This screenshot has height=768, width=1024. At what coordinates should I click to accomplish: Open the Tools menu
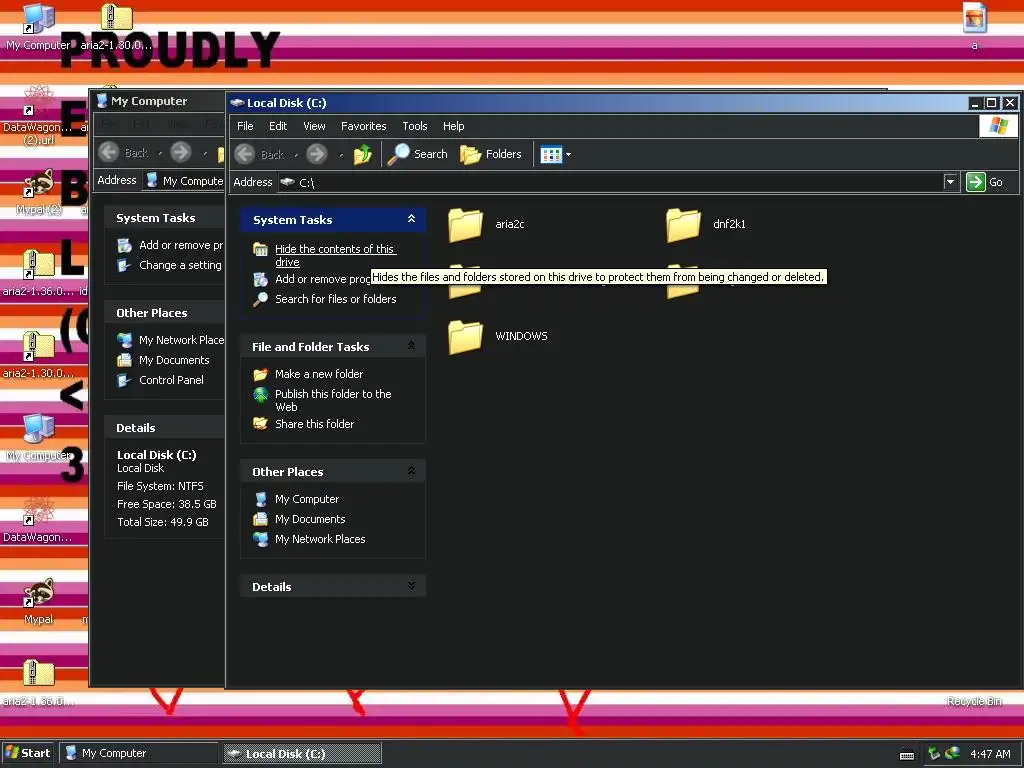(415, 126)
